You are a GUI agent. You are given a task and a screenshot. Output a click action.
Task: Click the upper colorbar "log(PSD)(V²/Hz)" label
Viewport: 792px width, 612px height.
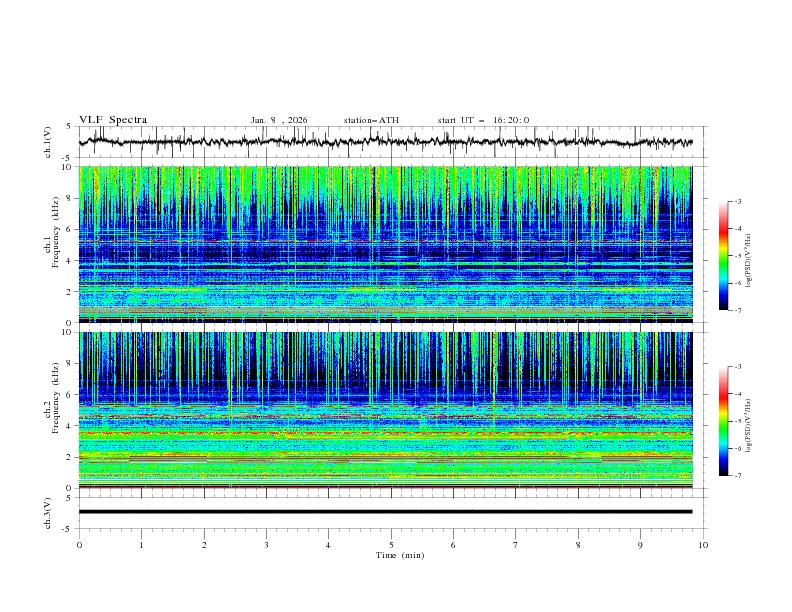pyautogui.click(x=749, y=260)
